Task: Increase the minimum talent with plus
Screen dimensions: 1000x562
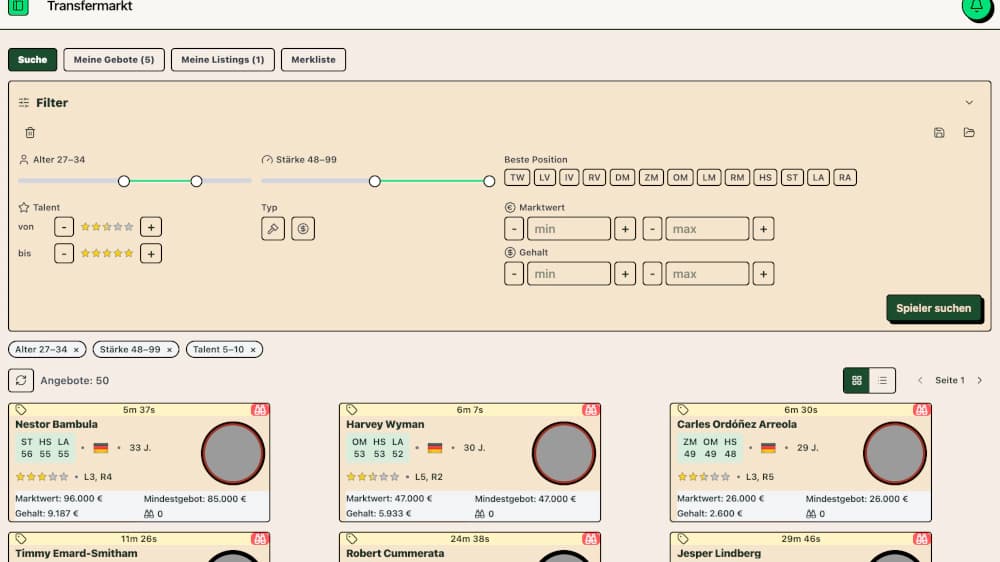Action: click(151, 227)
